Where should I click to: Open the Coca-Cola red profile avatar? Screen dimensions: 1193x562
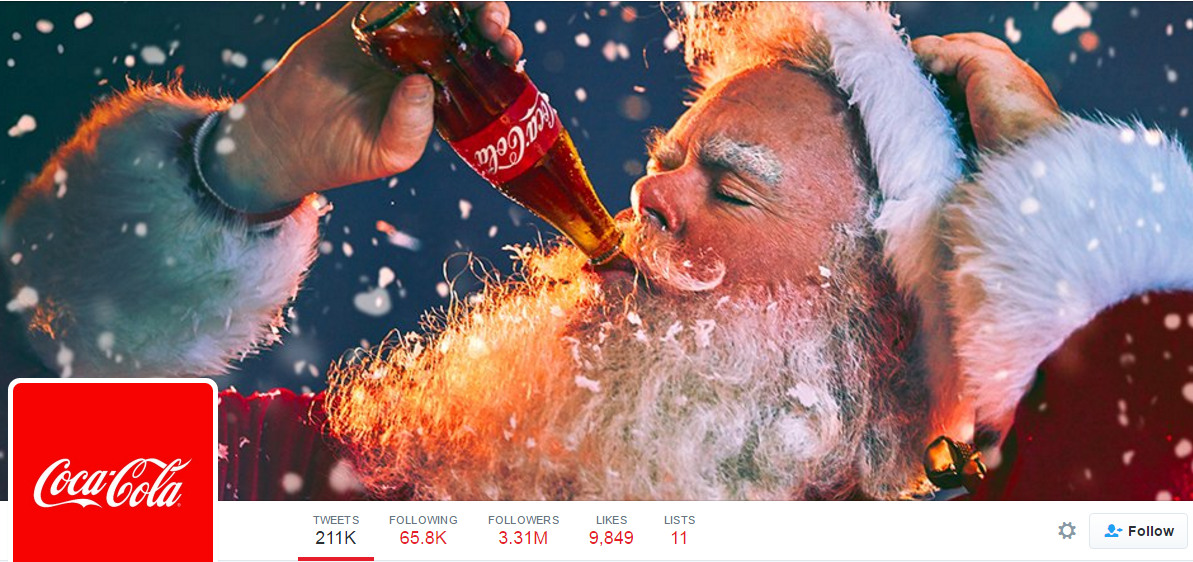[113, 472]
